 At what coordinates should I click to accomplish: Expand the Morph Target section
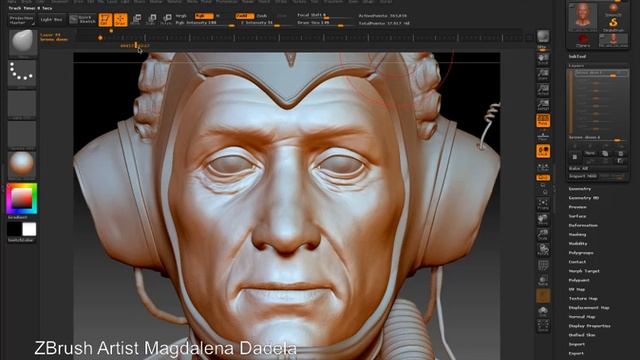(x=584, y=271)
